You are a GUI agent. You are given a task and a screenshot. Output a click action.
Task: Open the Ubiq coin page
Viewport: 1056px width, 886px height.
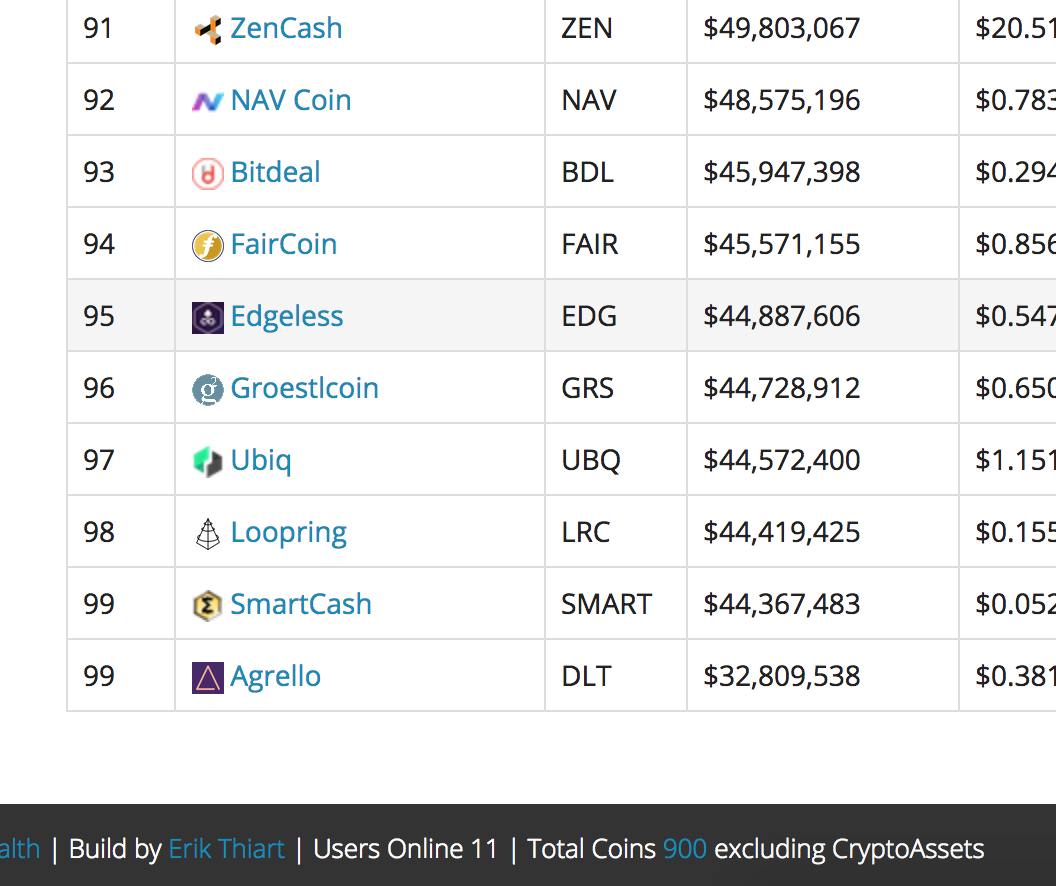coord(261,460)
